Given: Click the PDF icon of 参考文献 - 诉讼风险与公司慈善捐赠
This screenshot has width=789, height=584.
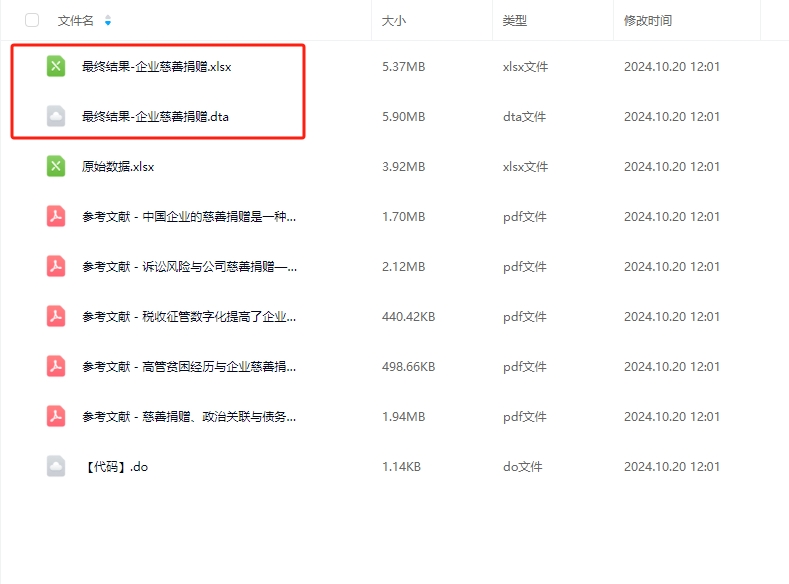Looking at the screenshot, I should click(x=56, y=266).
